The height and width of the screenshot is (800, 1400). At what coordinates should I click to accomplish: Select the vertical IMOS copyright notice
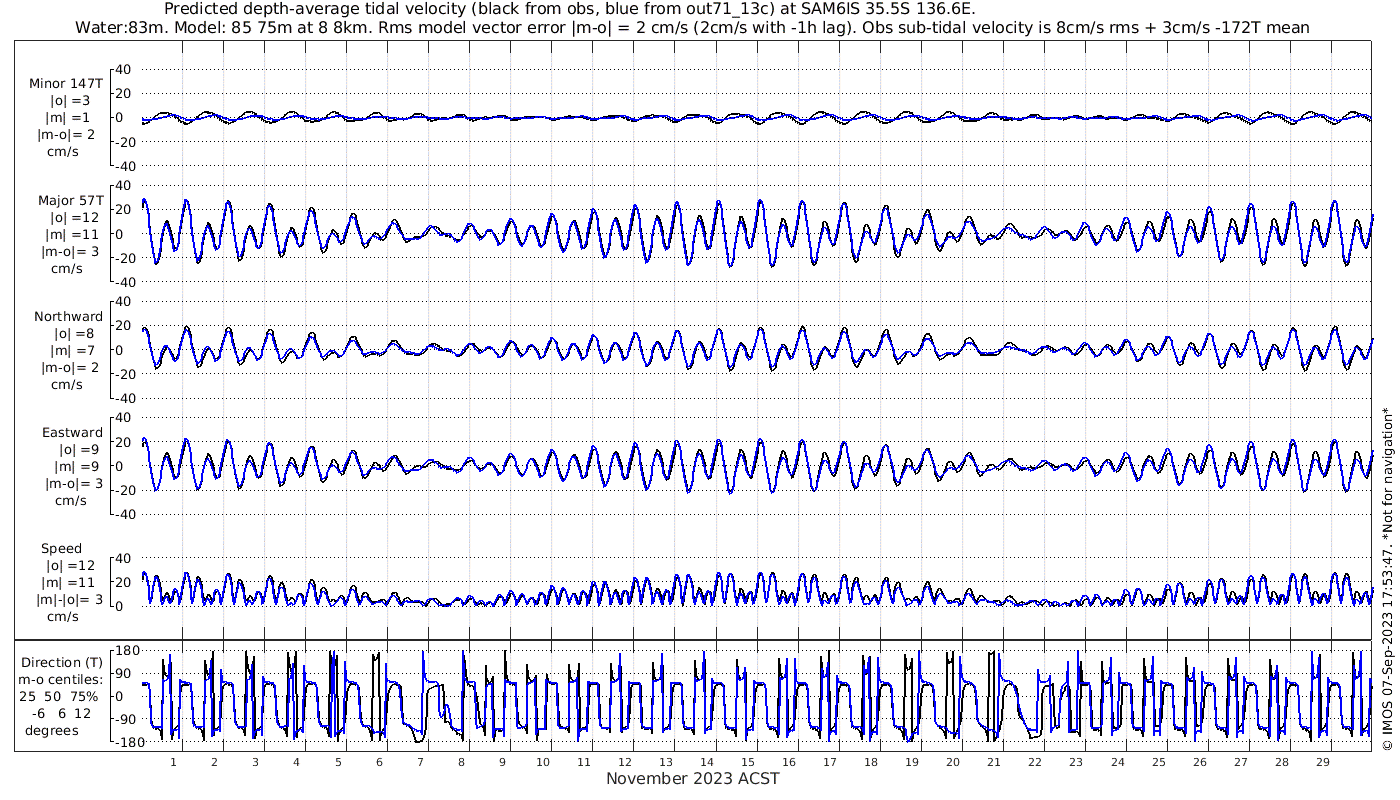(x=1387, y=580)
